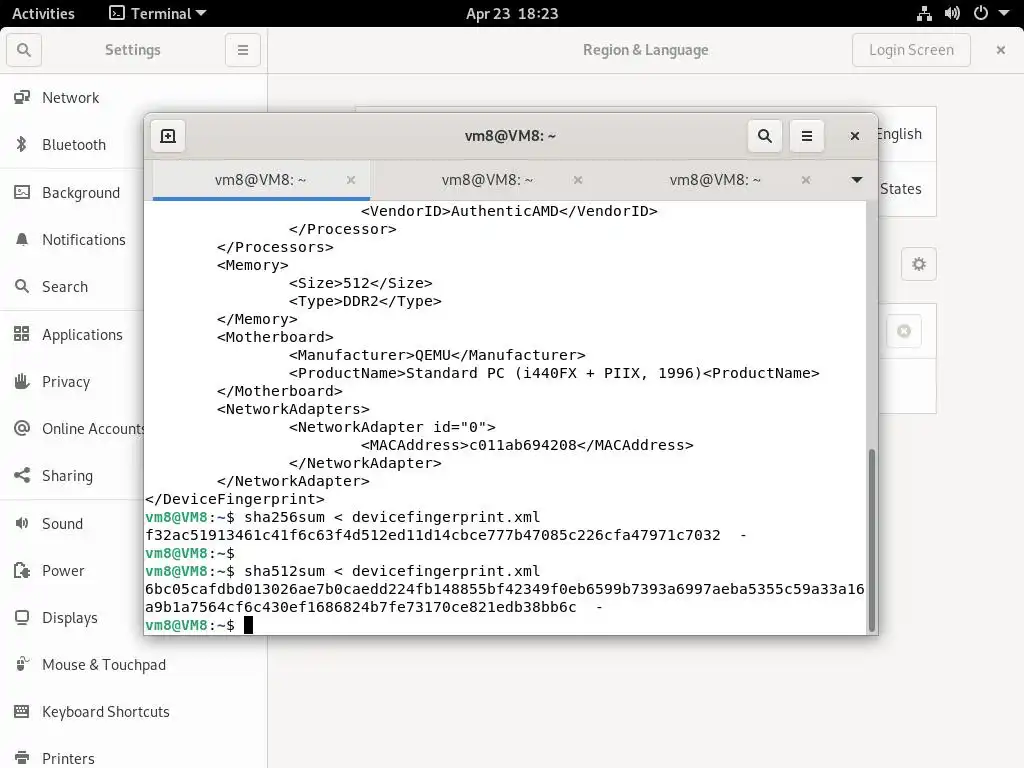Screen dimensions: 1024x768
Task: Open Online Accounts settings panel
Action: point(72,428)
